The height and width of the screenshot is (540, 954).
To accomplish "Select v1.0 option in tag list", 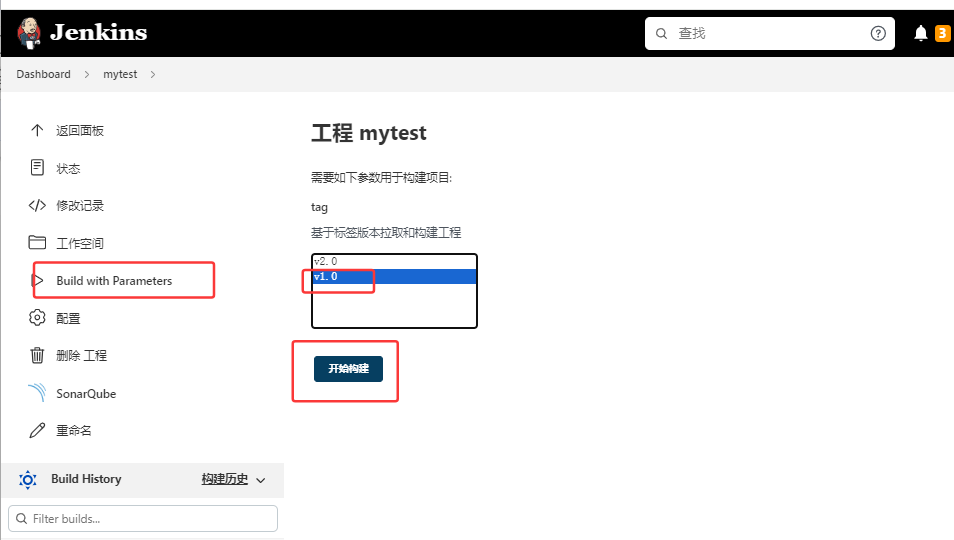I will [394, 277].
